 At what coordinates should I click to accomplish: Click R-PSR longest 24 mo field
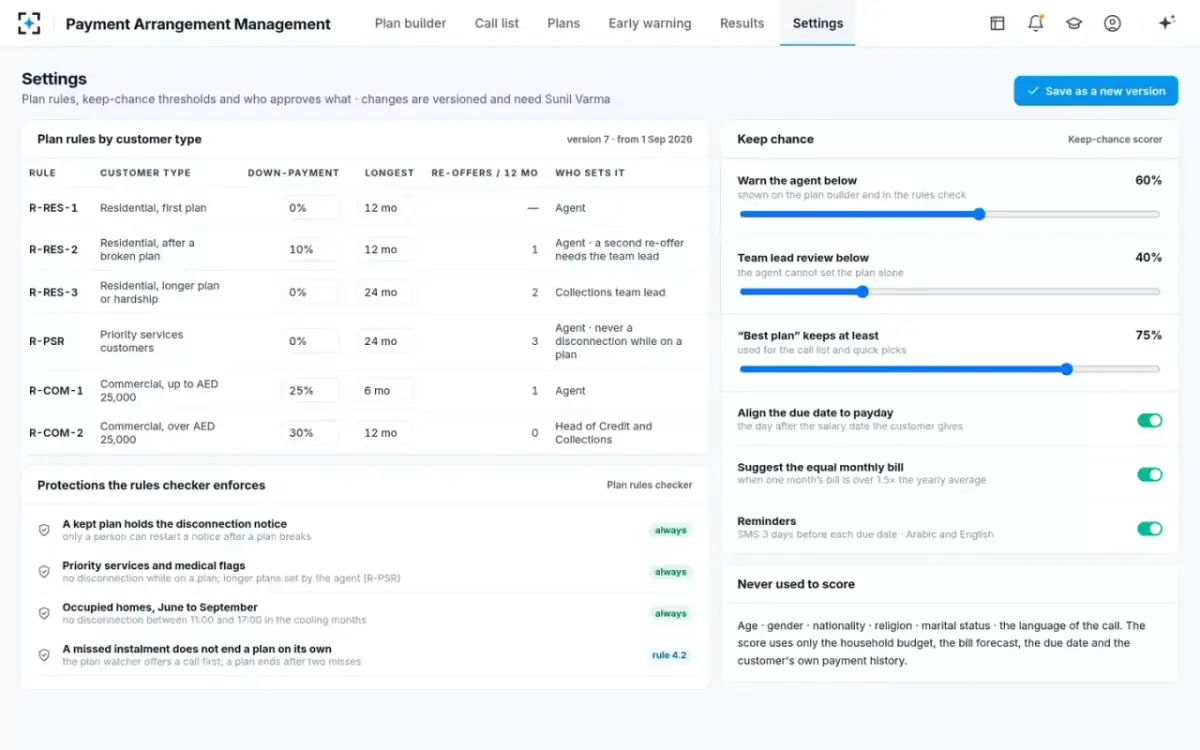pos(385,341)
